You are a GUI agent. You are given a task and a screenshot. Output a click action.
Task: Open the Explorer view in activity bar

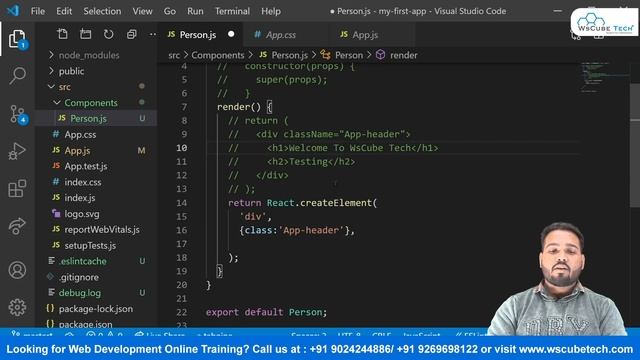click(x=17, y=39)
